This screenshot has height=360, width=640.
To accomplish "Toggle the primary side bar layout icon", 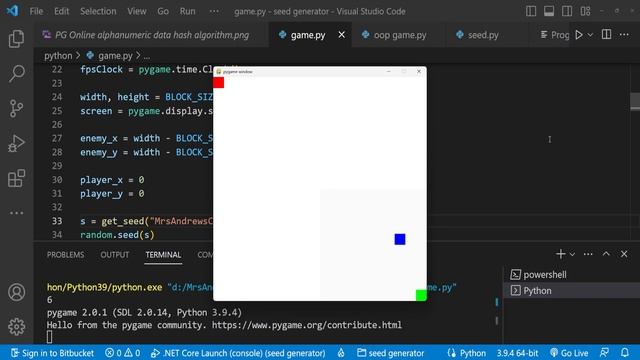I will 531,11.
